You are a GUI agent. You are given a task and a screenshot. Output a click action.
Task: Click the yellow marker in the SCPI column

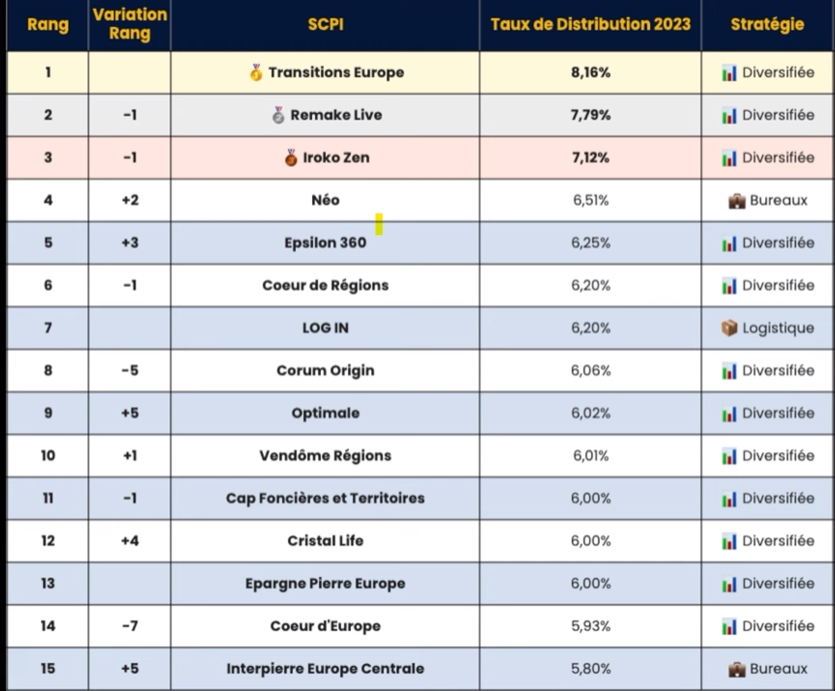[380, 223]
